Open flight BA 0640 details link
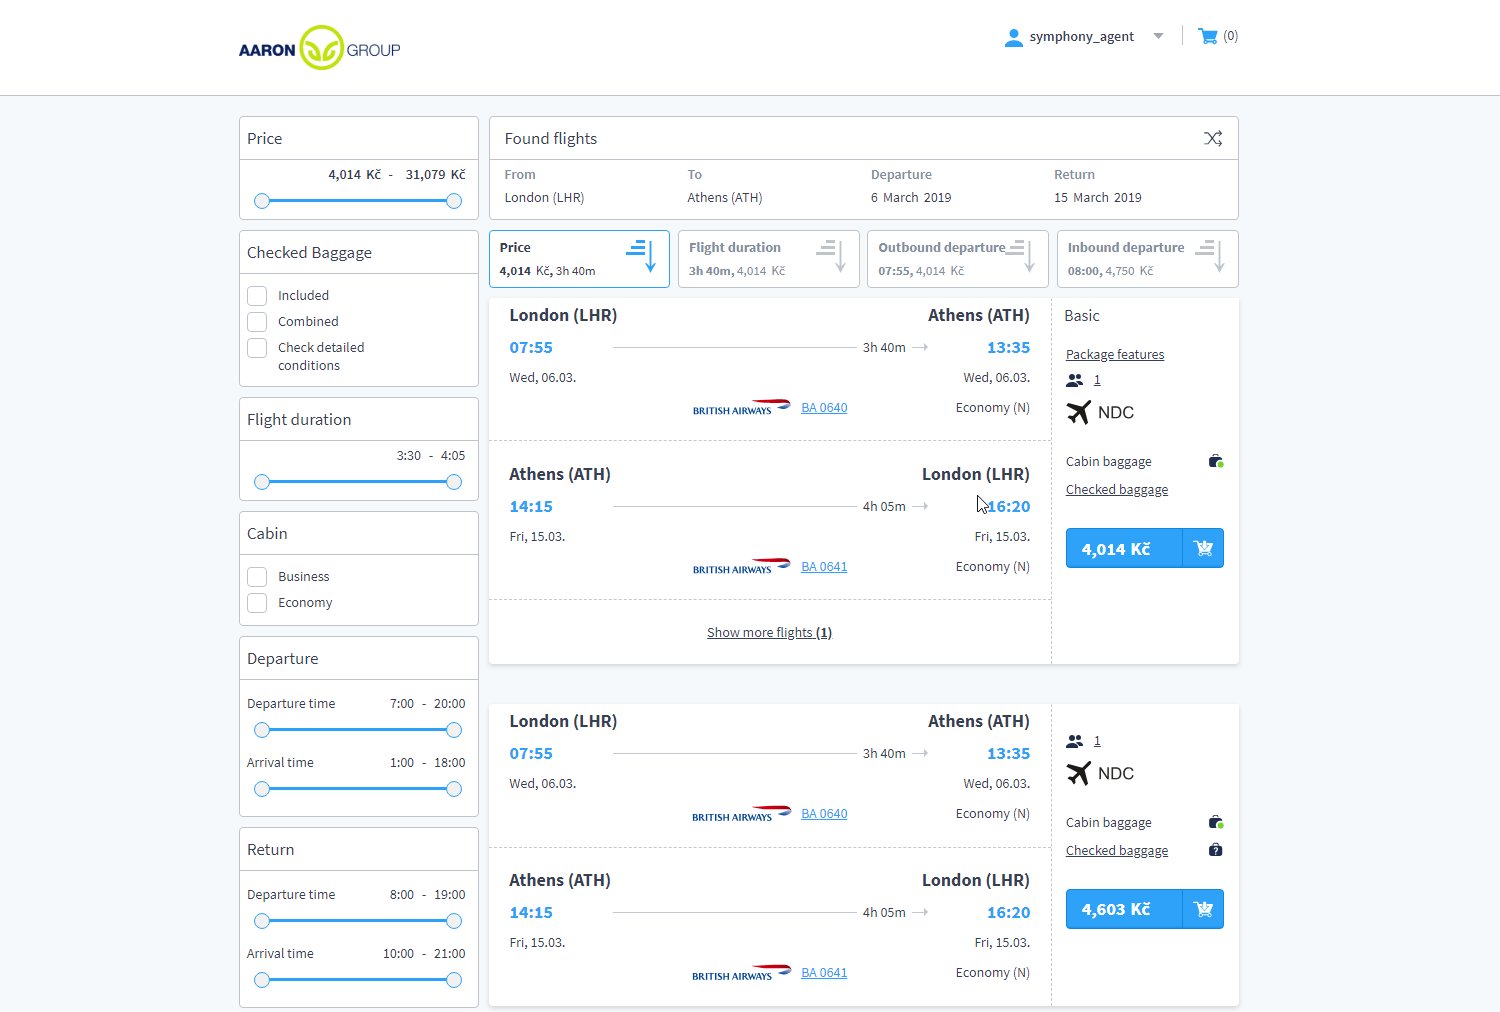This screenshot has width=1500, height=1012. coord(824,408)
